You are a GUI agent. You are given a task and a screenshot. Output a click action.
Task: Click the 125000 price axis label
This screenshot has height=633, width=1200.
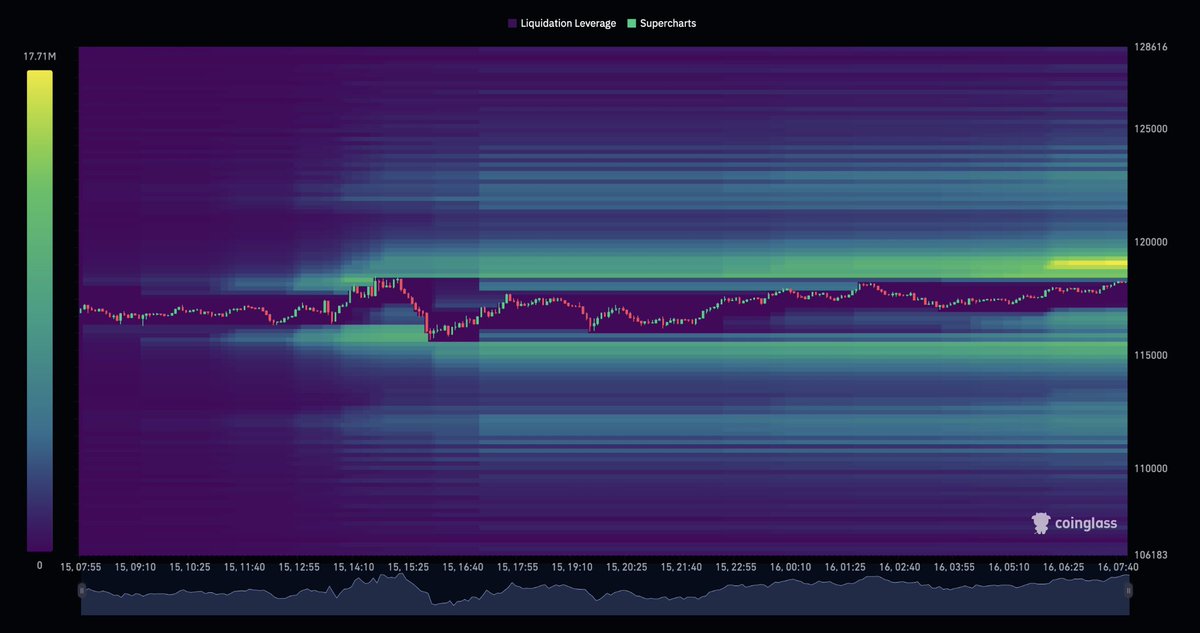(x=1149, y=129)
